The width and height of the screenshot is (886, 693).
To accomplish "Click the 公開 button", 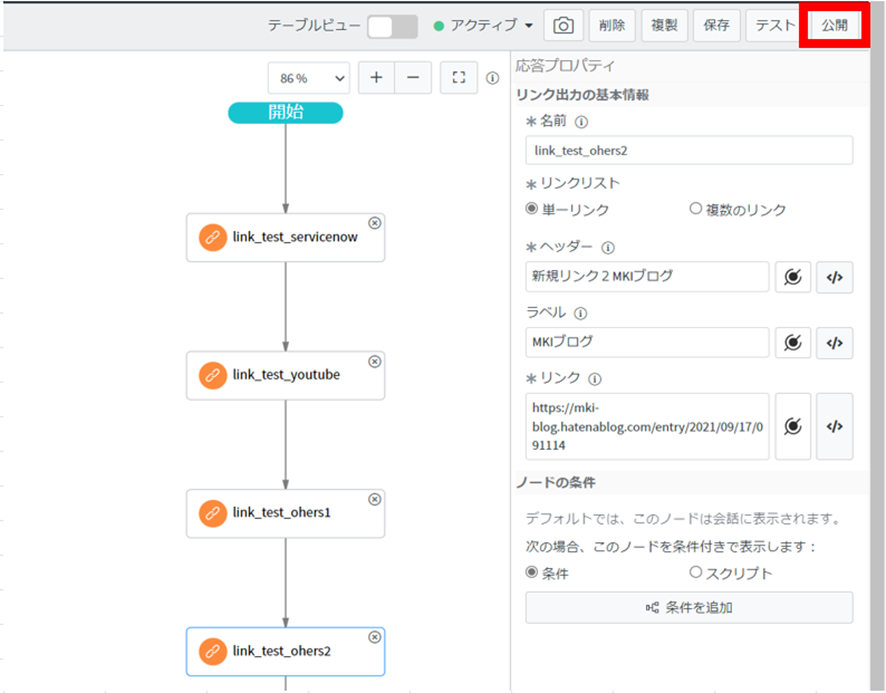I will [x=835, y=25].
